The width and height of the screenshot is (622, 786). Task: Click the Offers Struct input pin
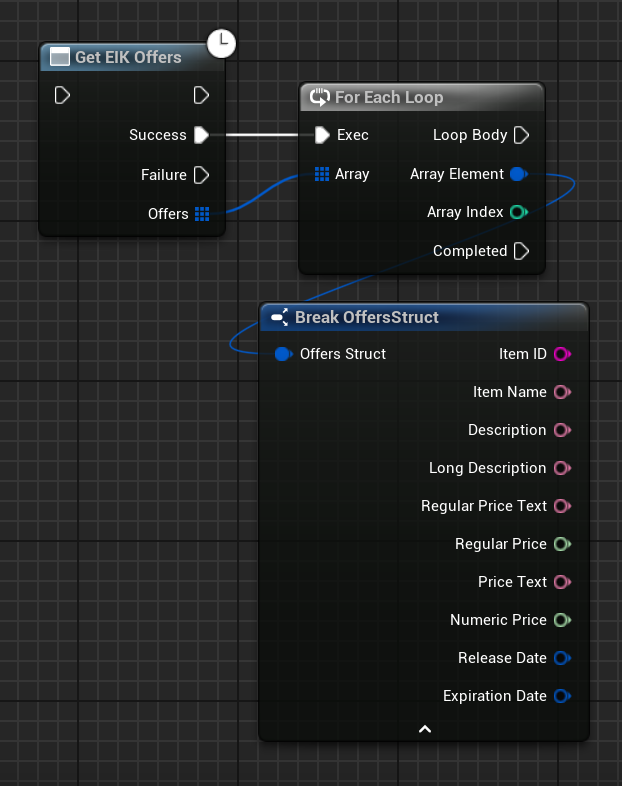pyautogui.click(x=282, y=354)
